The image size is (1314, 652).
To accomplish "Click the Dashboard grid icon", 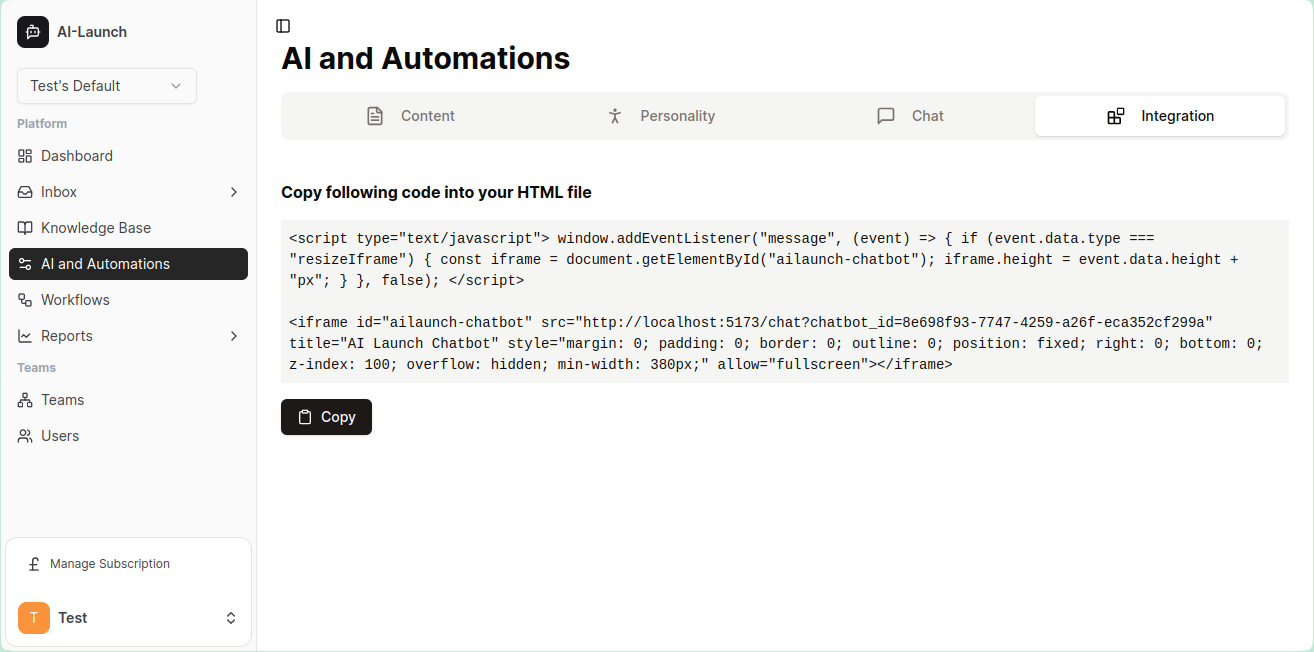I will tap(25, 156).
